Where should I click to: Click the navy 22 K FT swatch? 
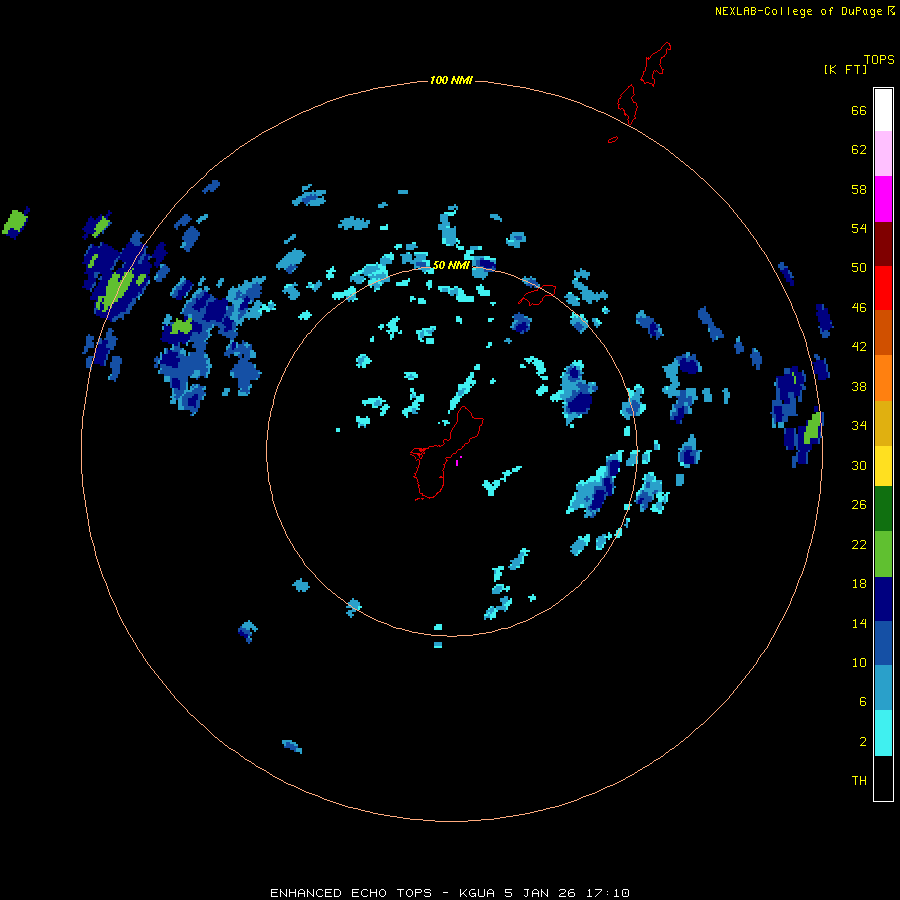click(x=883, y=599)
